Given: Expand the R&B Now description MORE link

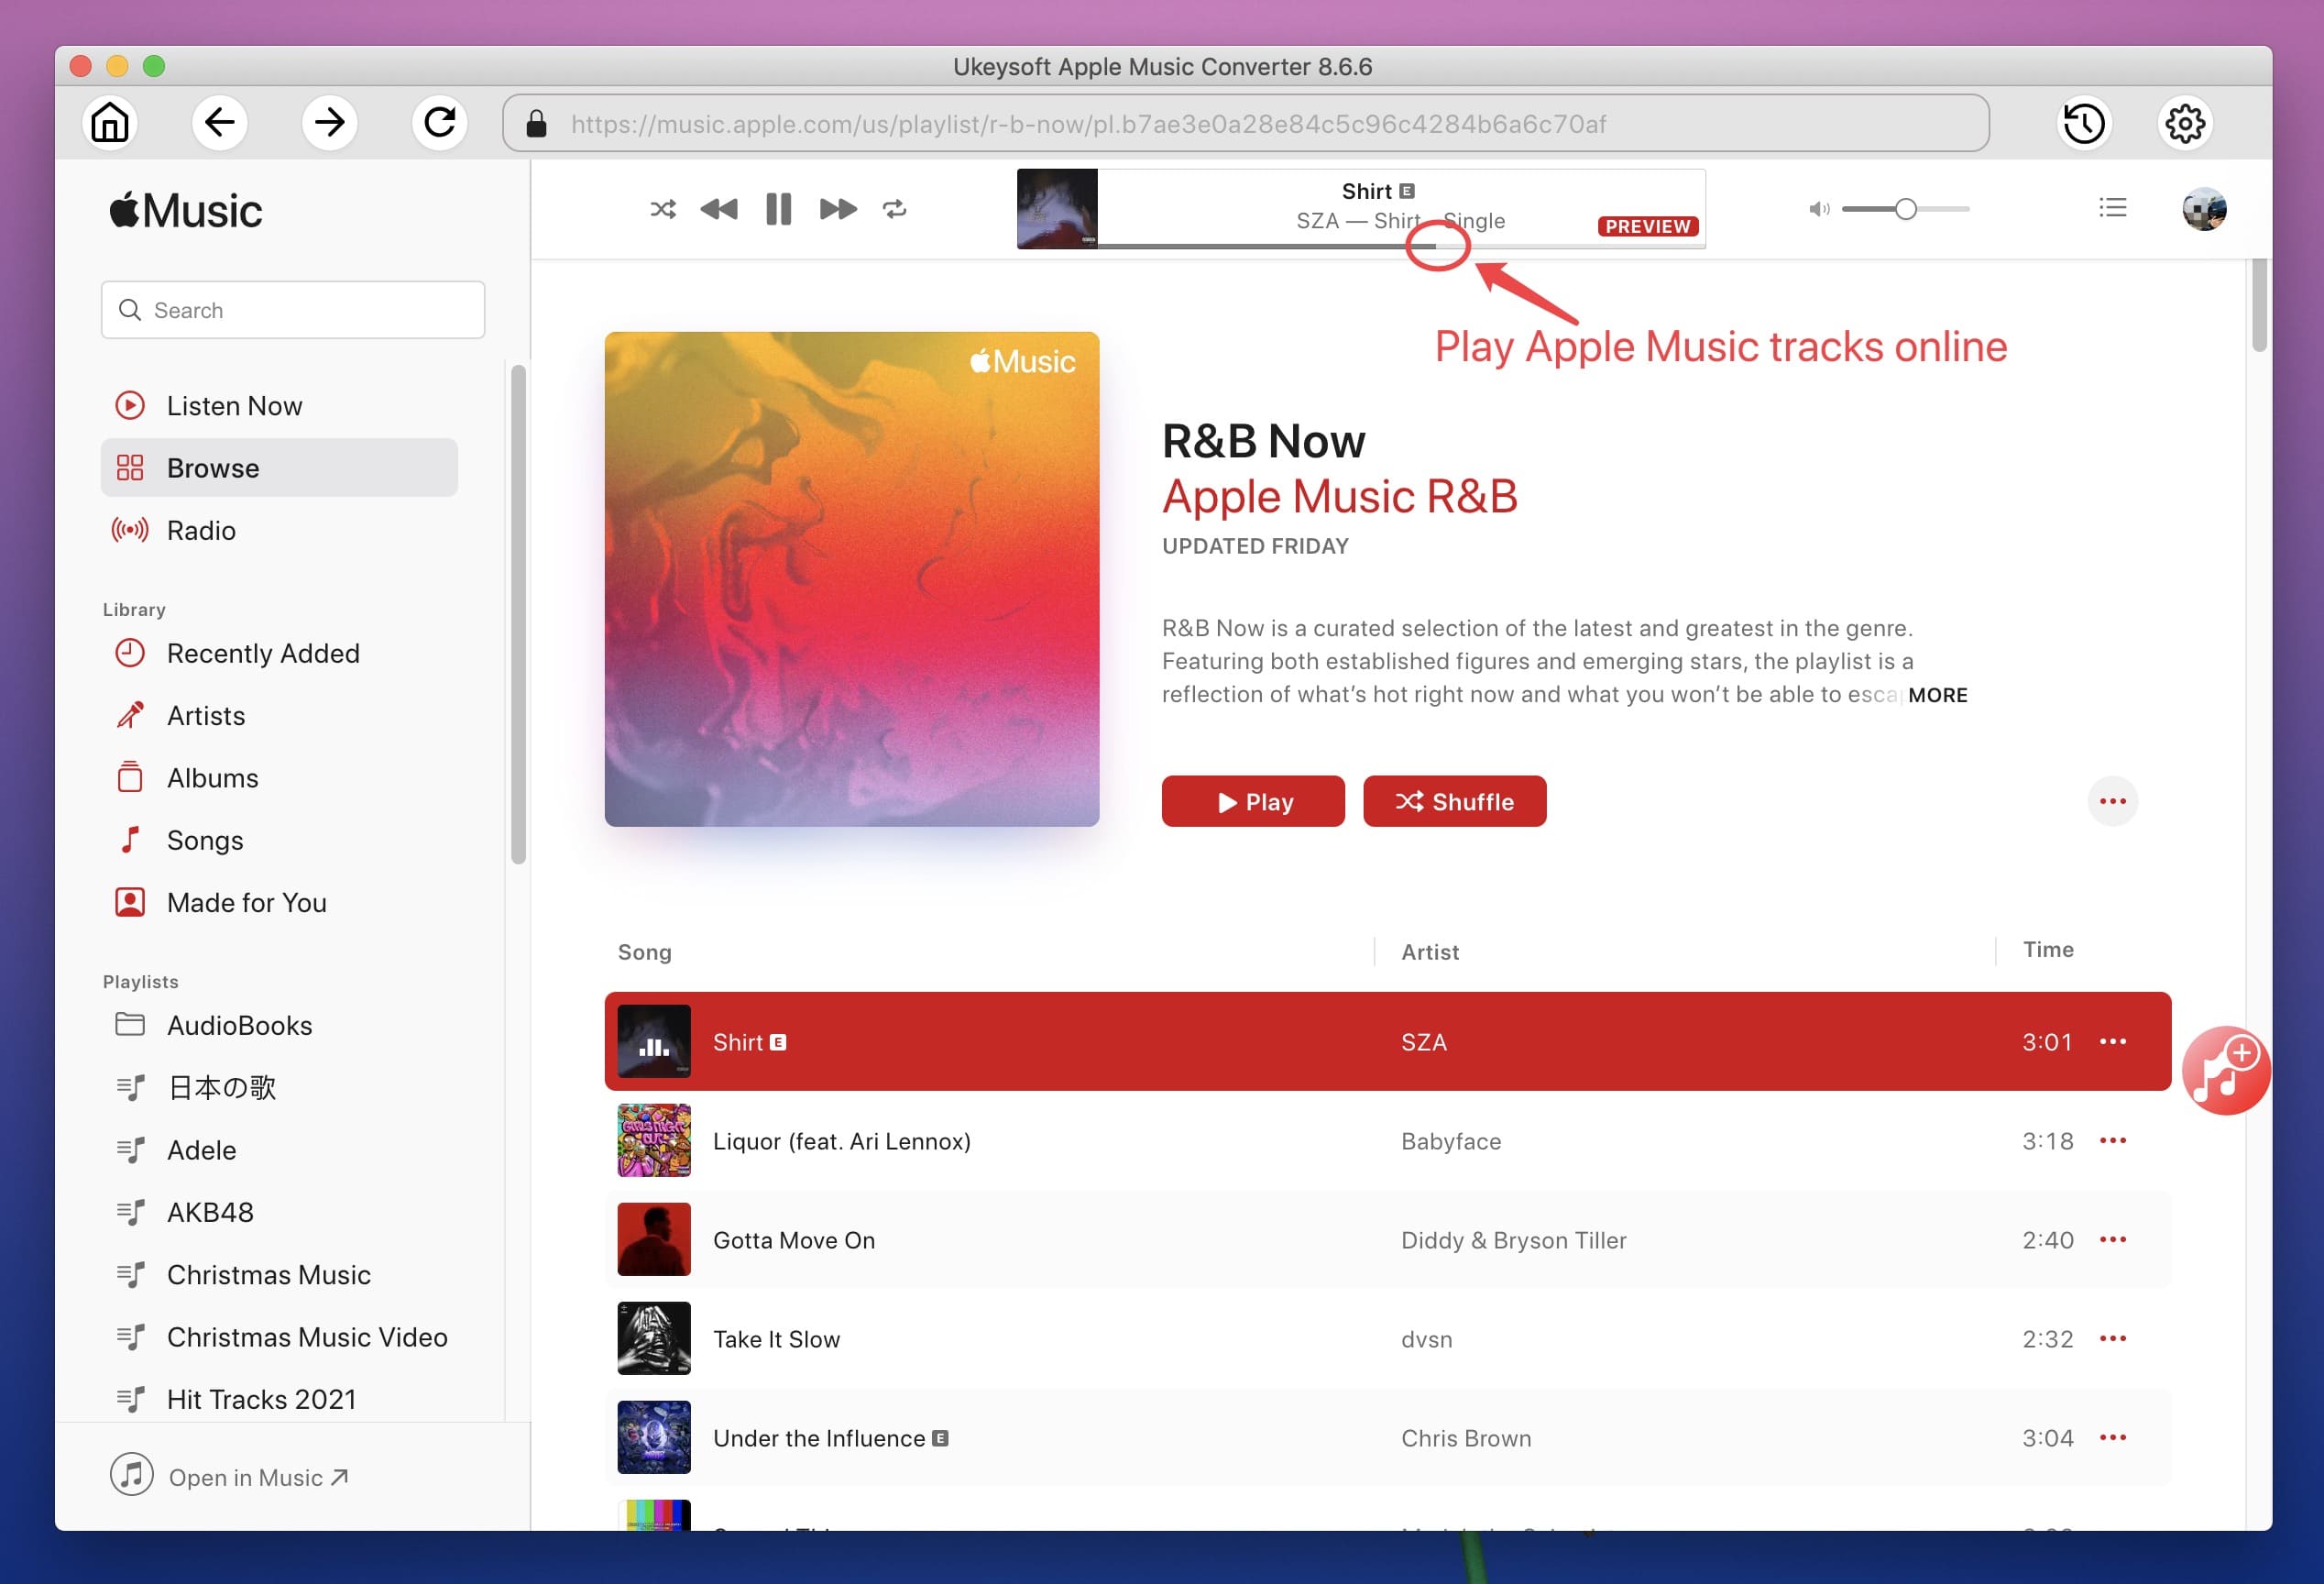Looking at the screenshot, I should click(1937, 694).
